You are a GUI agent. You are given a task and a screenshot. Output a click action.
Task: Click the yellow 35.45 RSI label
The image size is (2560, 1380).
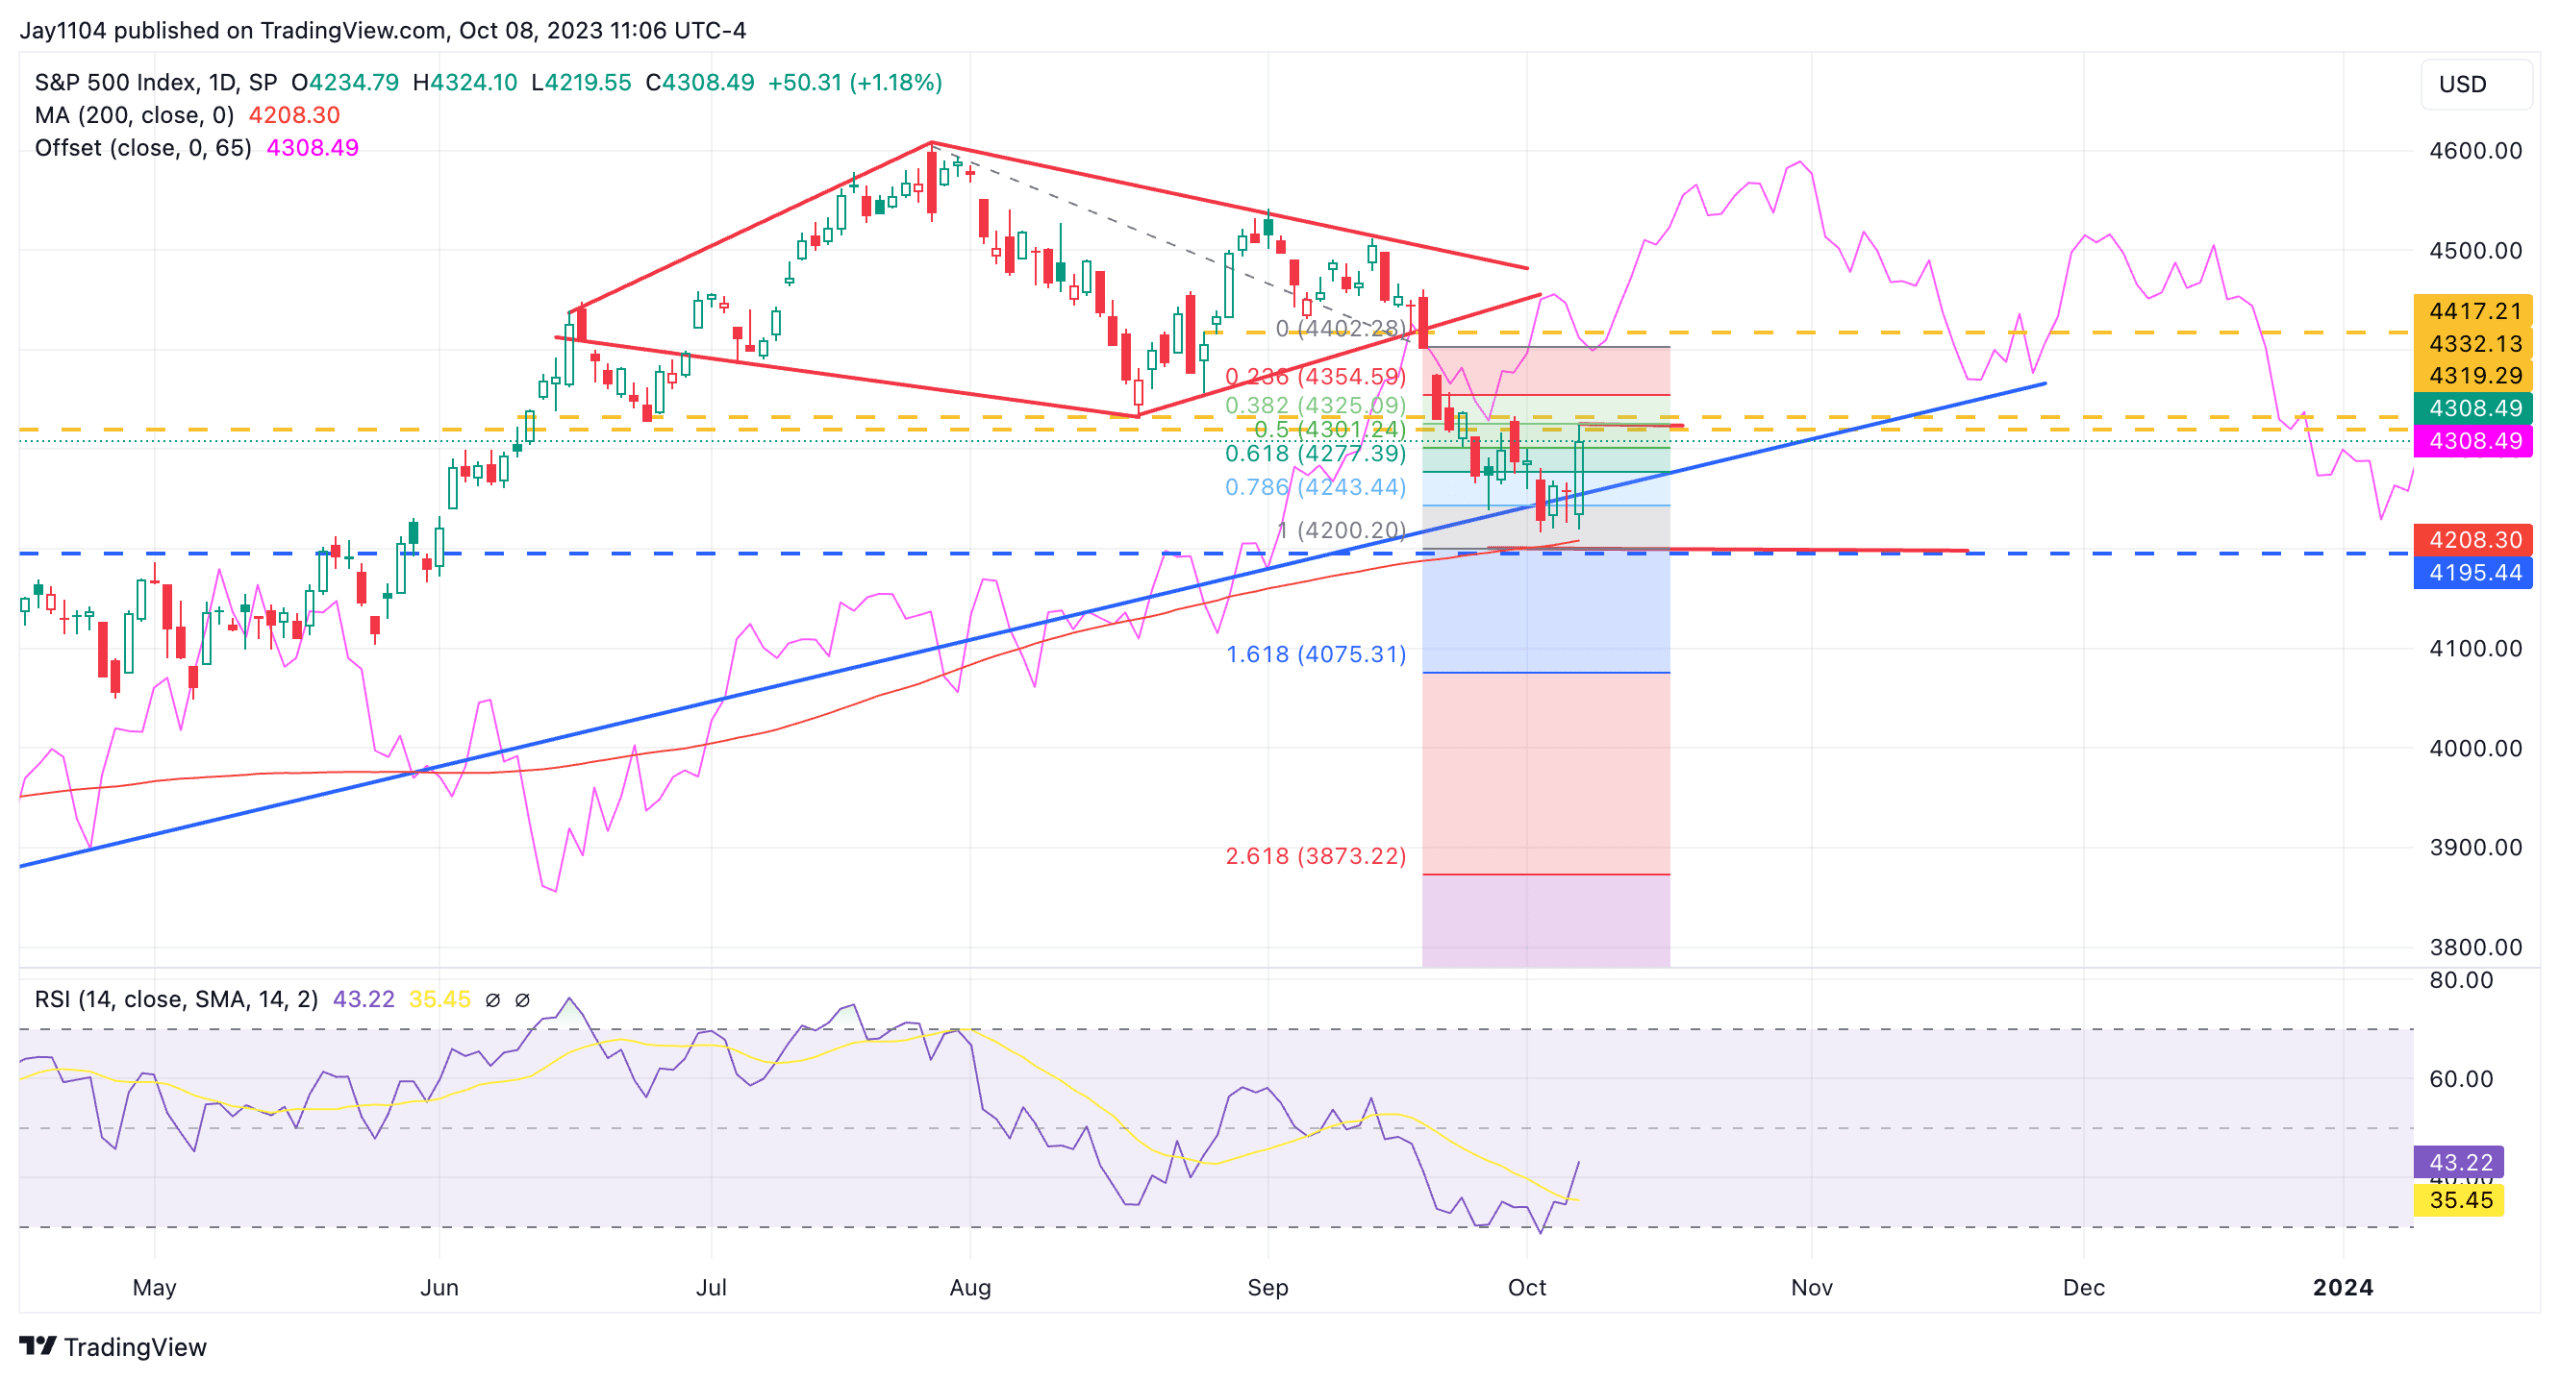tap(2459, 1199)
